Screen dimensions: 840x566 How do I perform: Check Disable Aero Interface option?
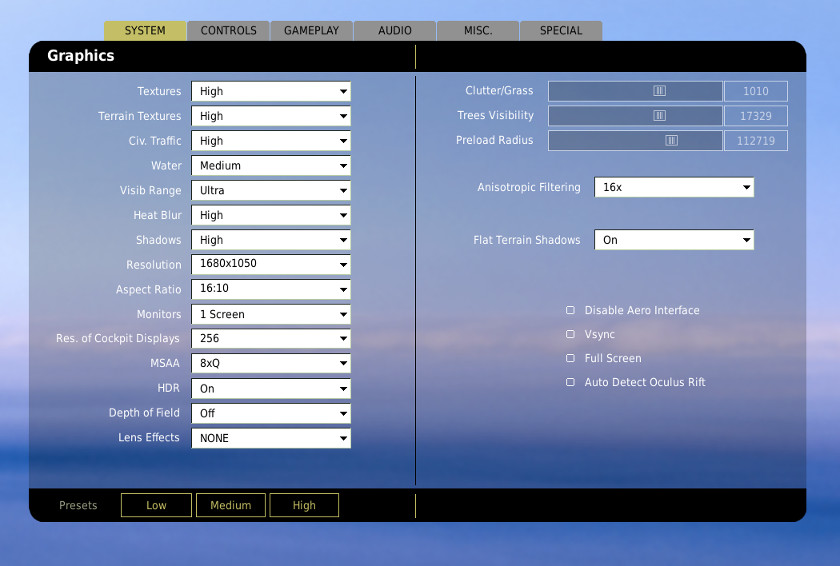coord(571,310)
